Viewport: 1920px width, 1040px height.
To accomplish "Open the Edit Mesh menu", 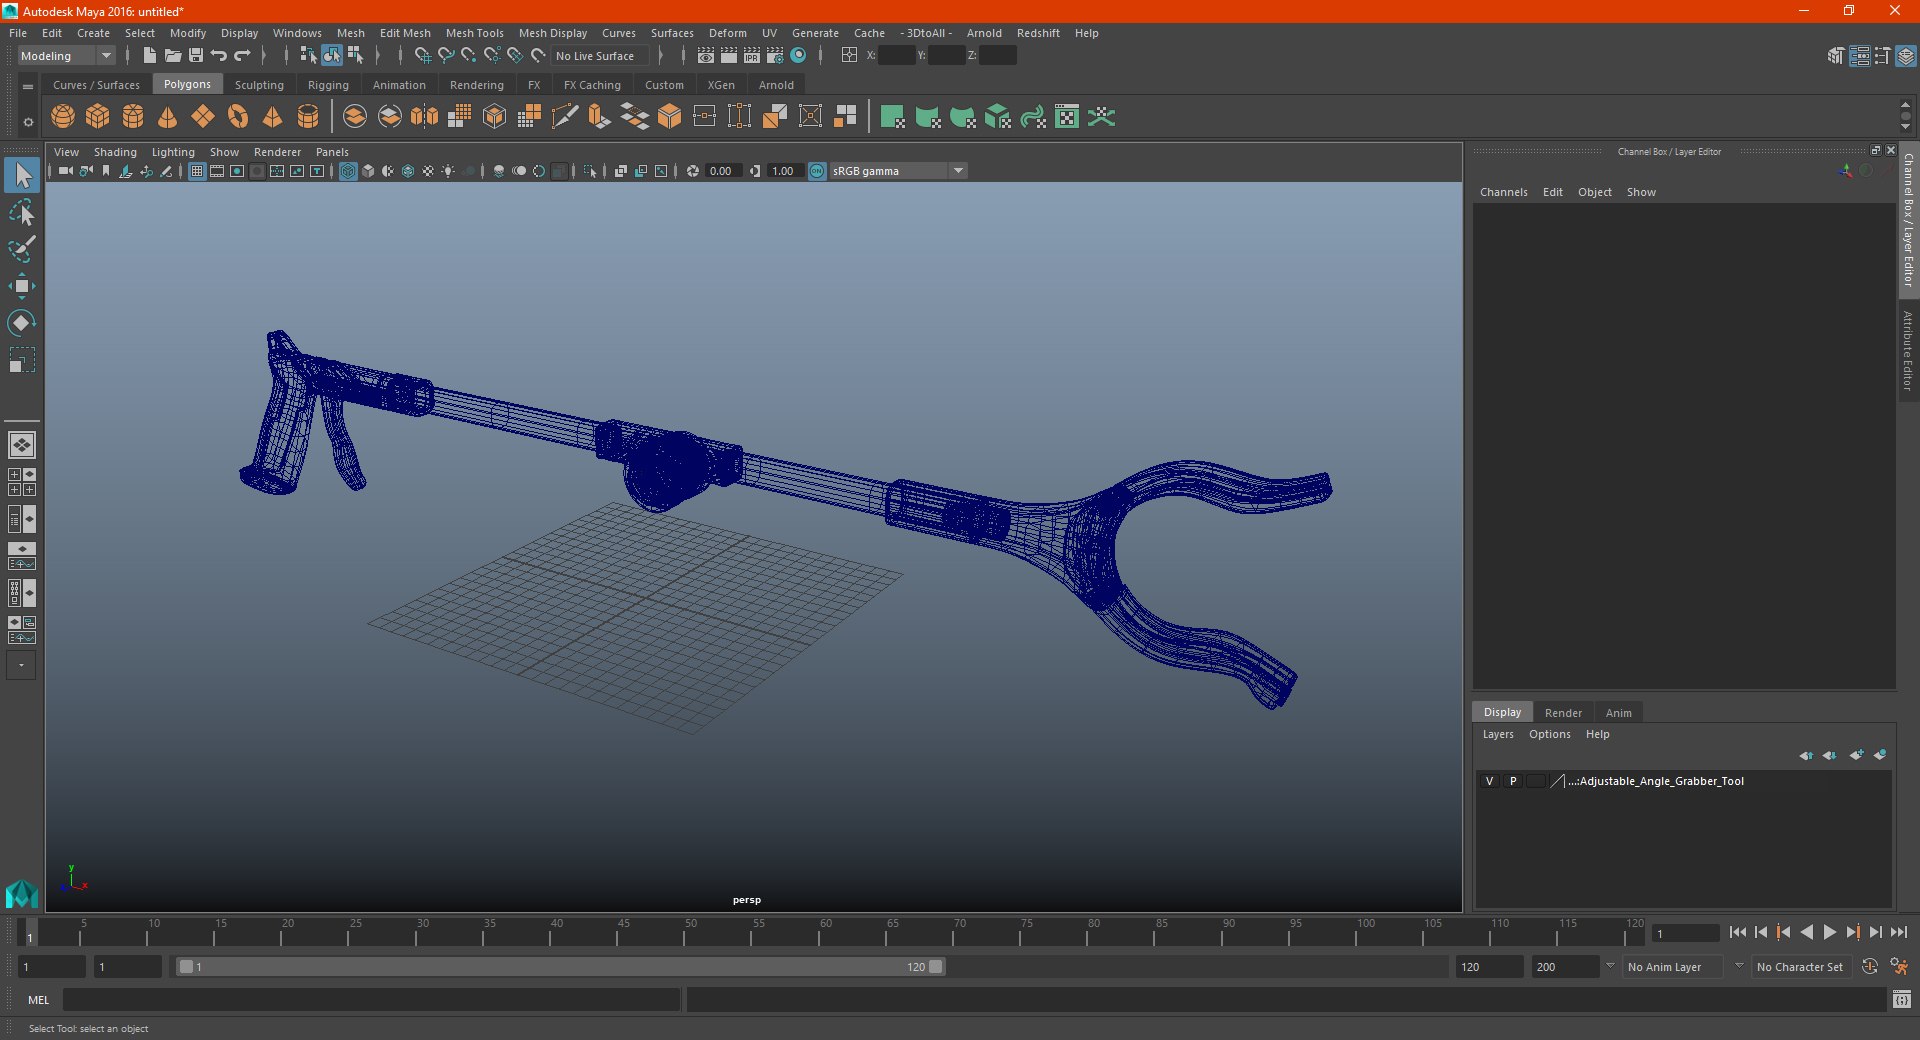I will click(405, 33).
